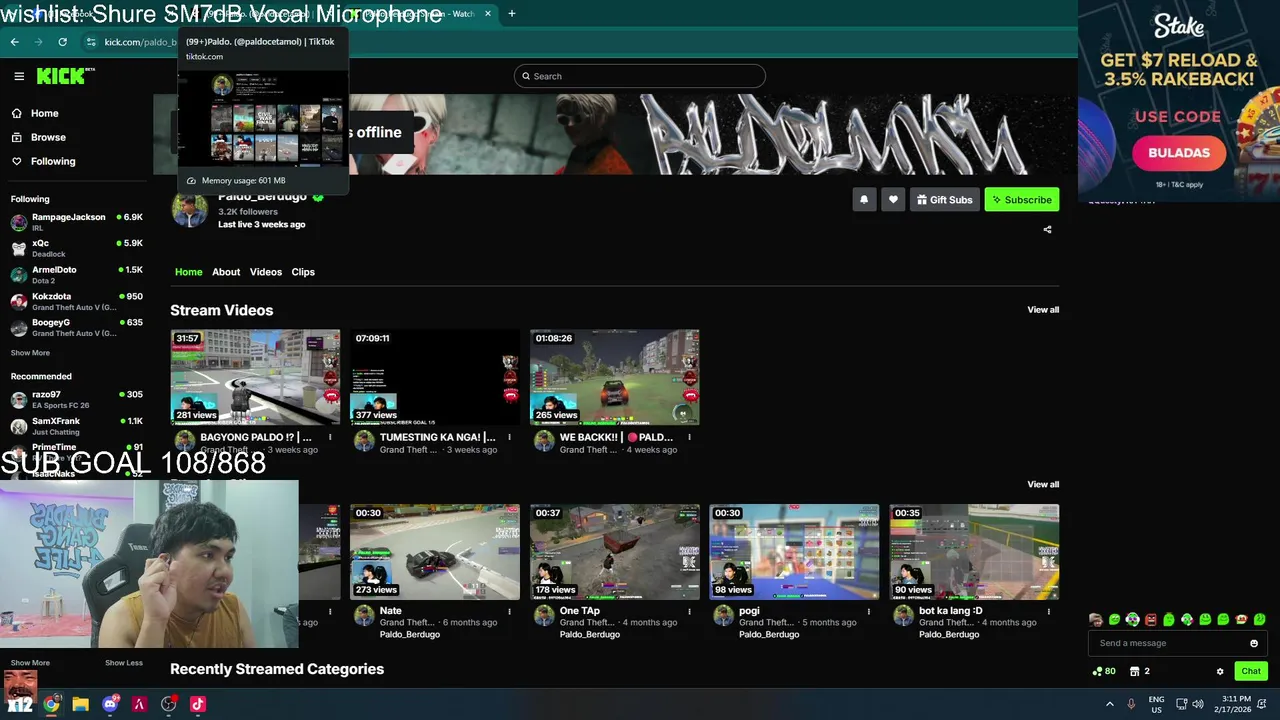Open the WE BACKK!! stream thumbnail
This screenshot has height=720, width=1280.
click(615, 377)
